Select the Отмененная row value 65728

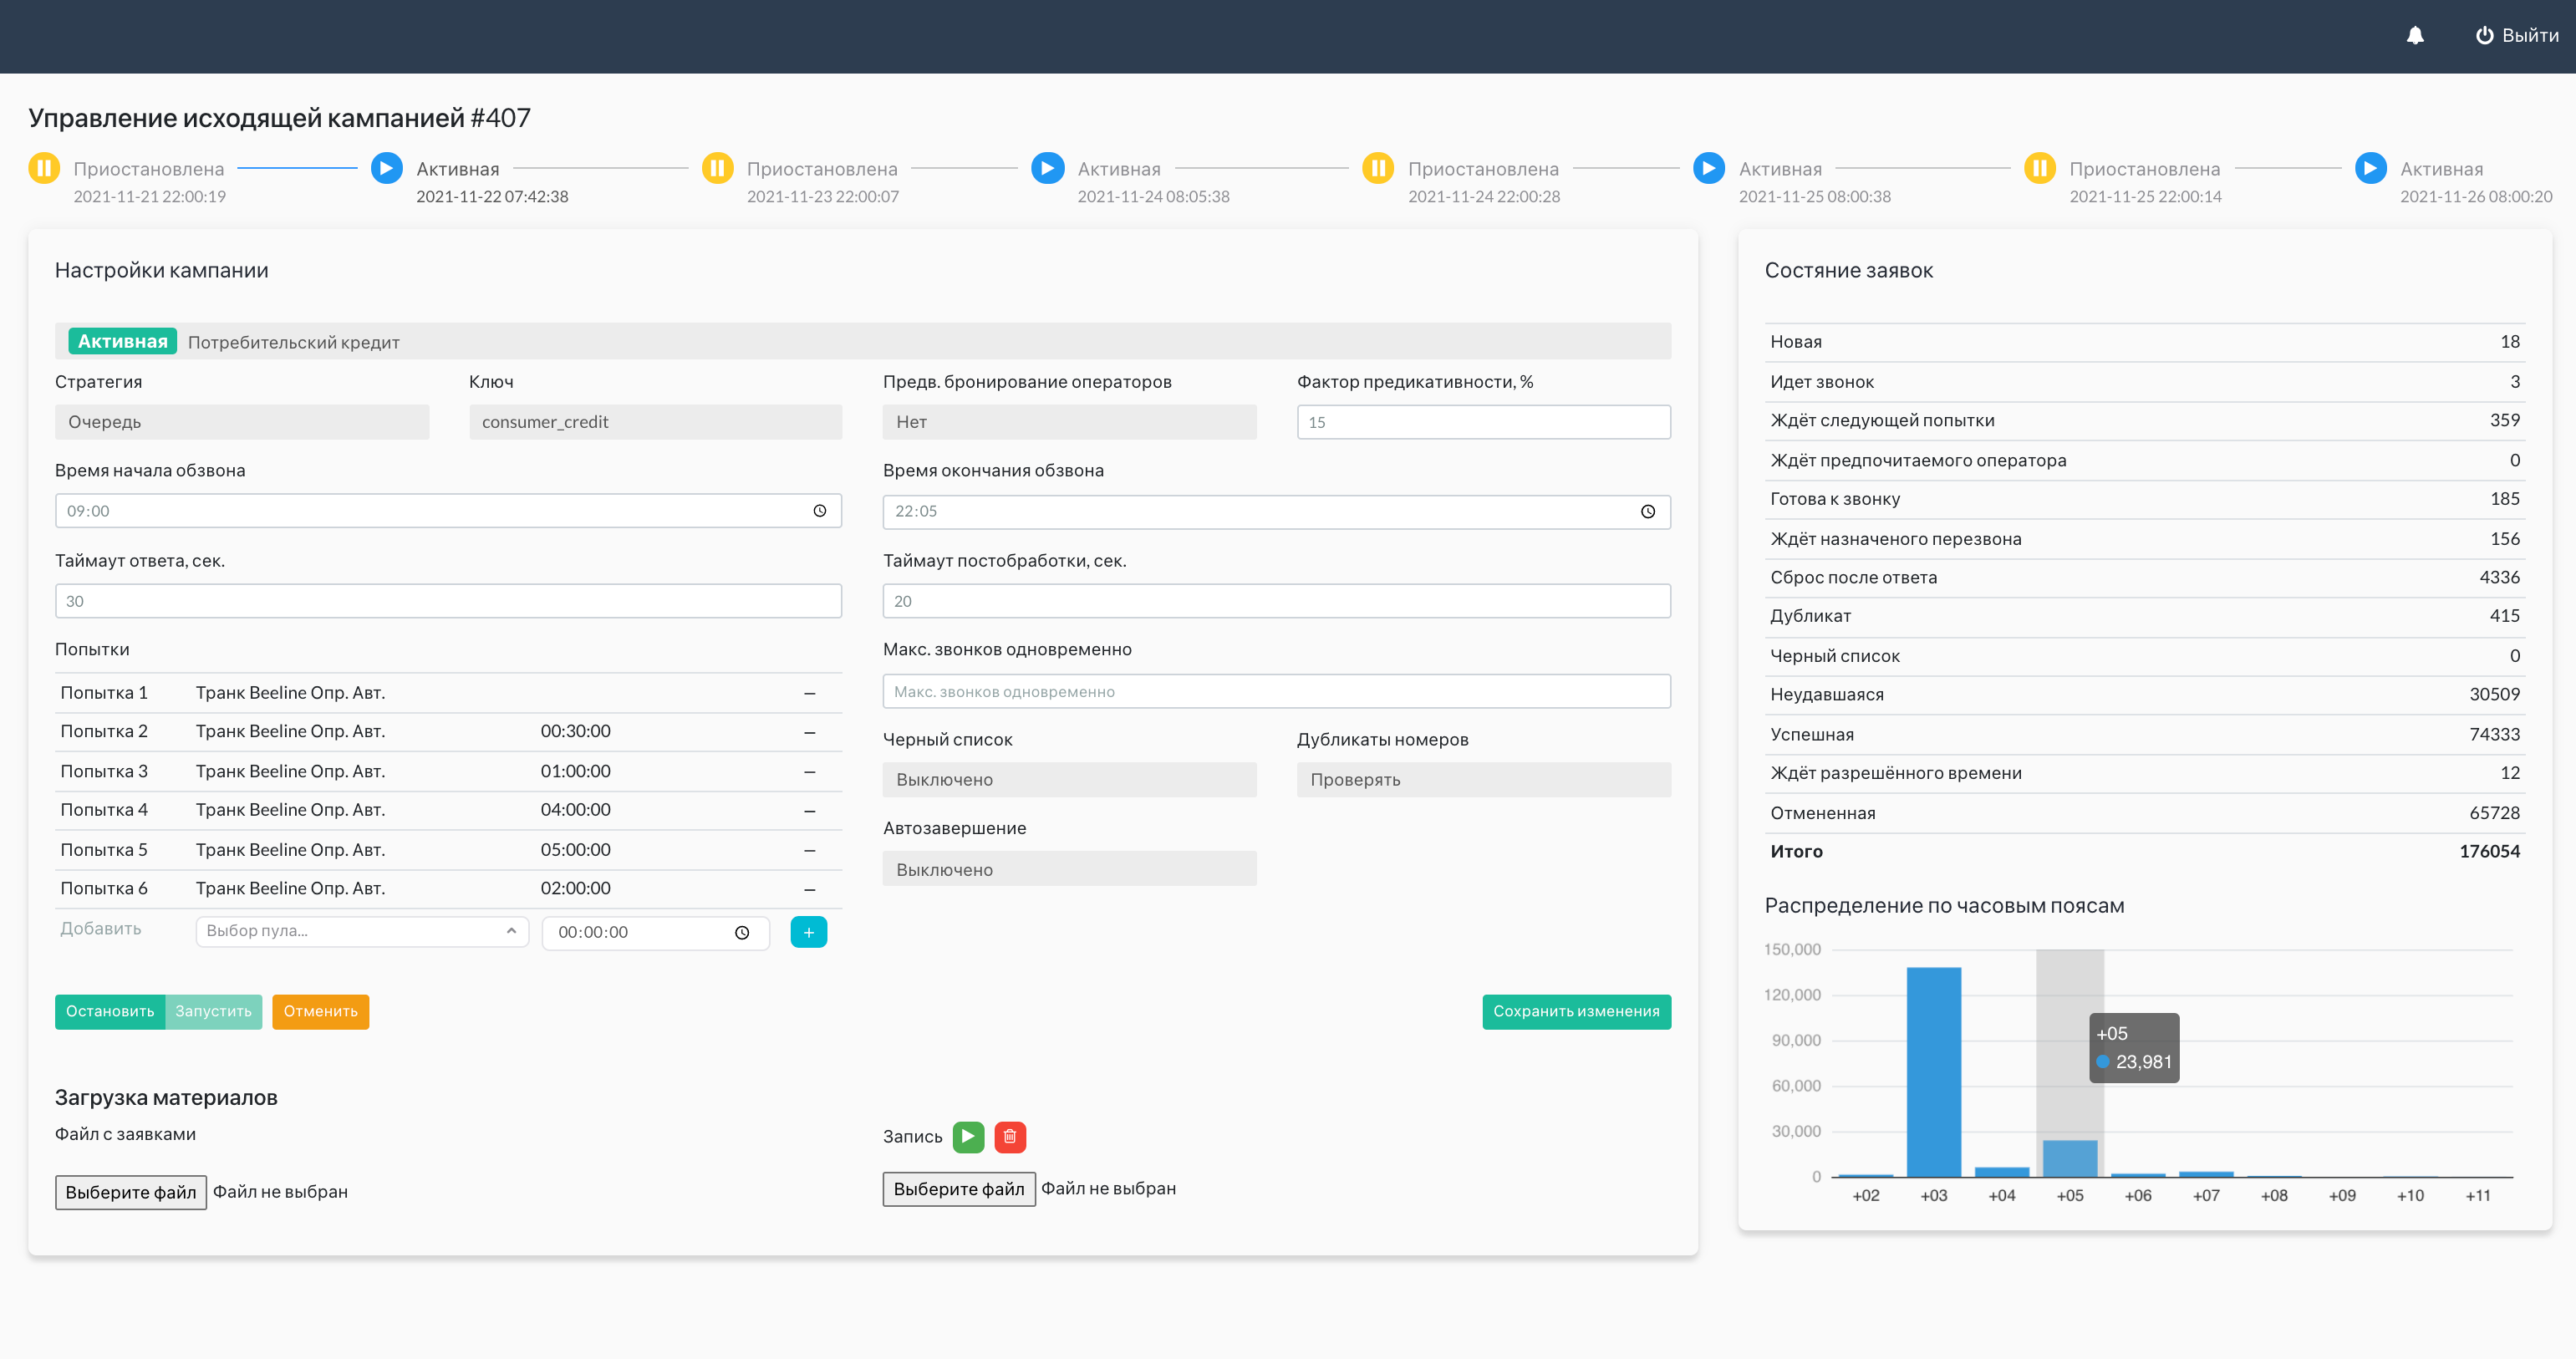click(x=2494, y=813)
